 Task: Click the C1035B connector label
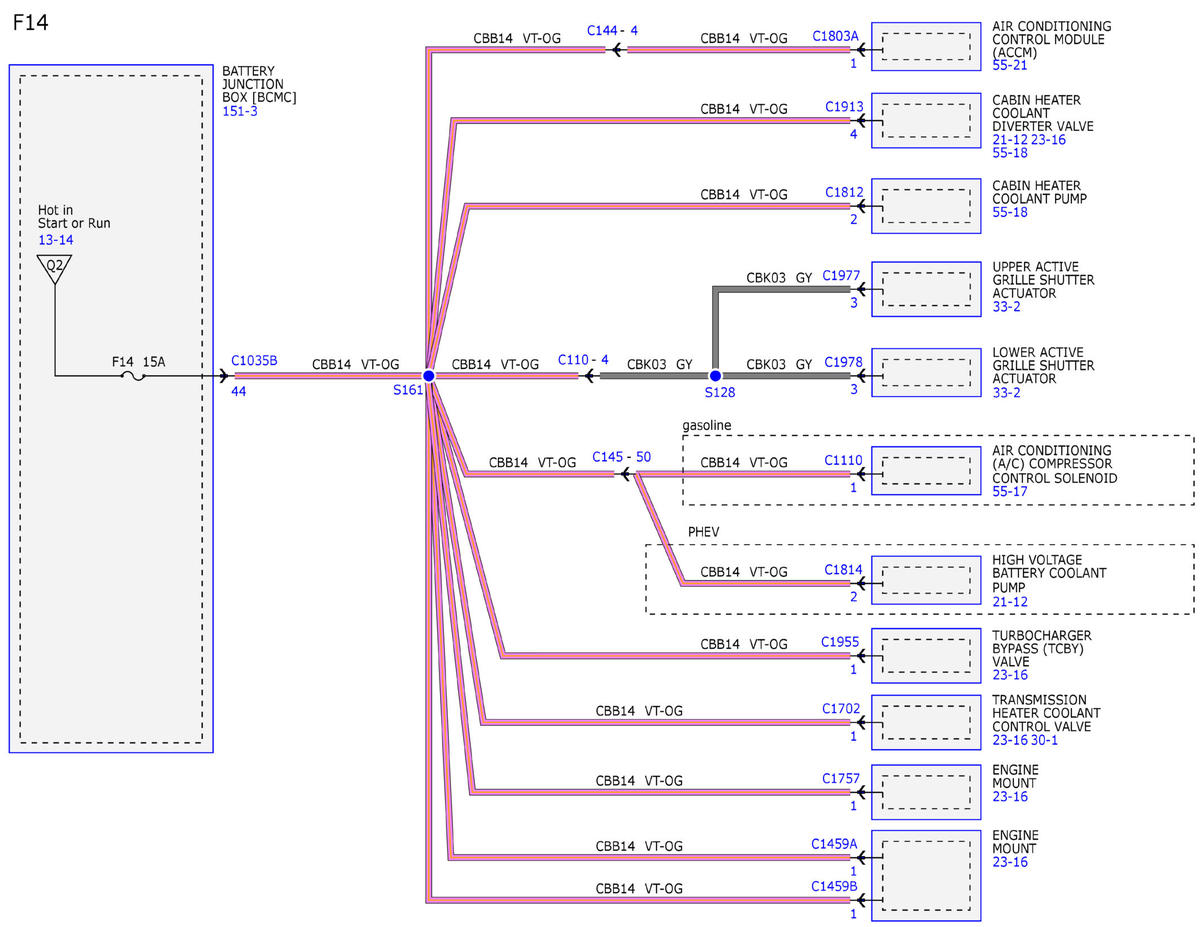coord(254,361)
